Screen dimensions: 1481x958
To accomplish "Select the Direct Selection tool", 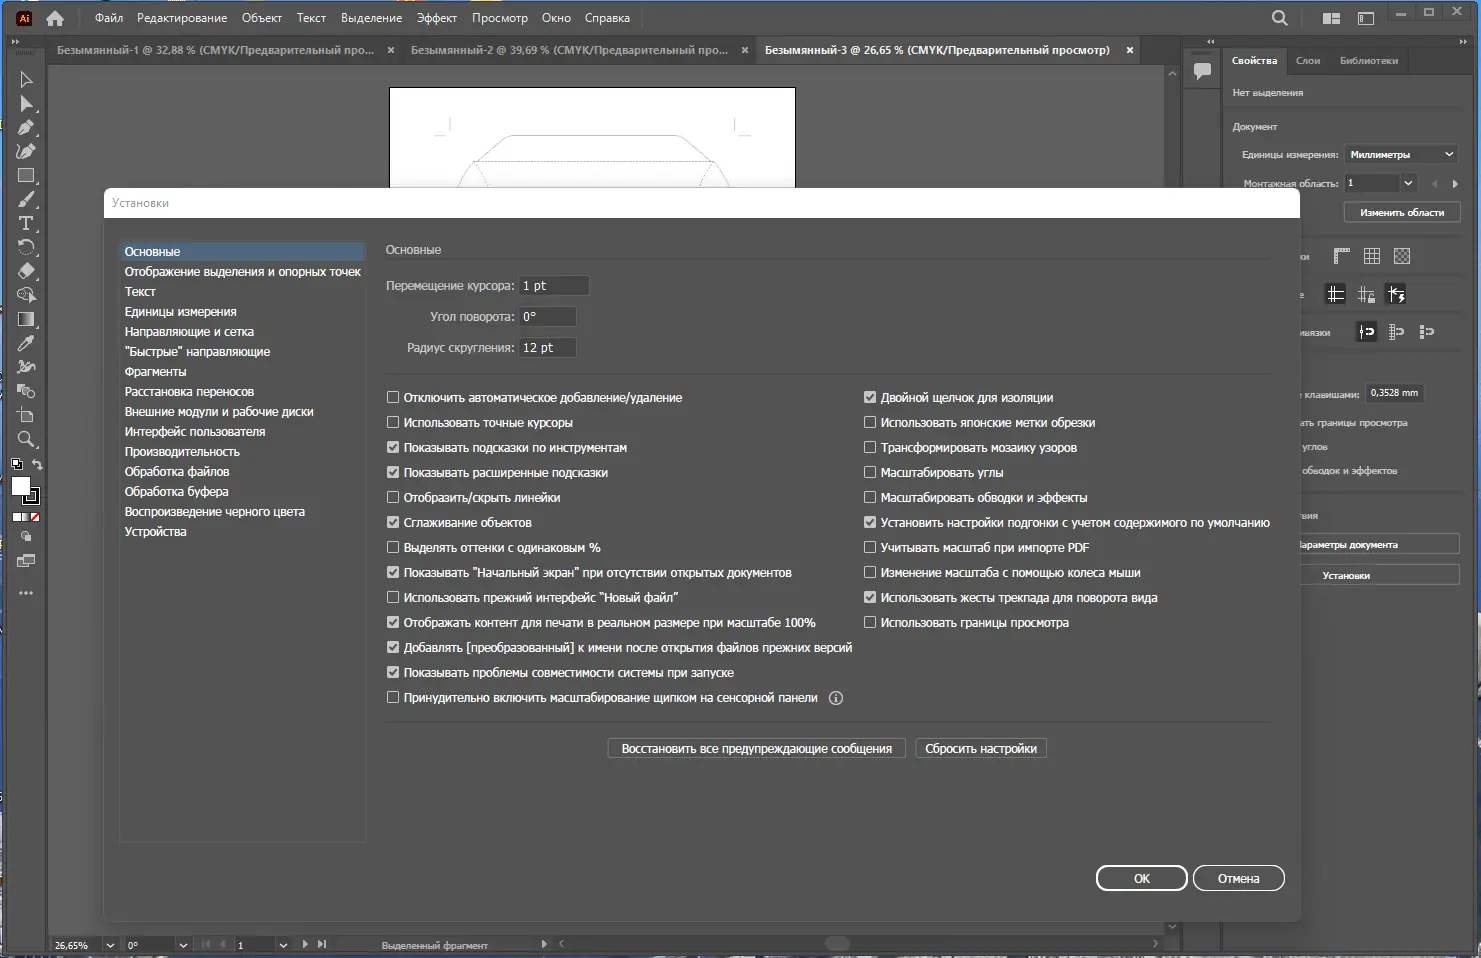I will 26,104.
